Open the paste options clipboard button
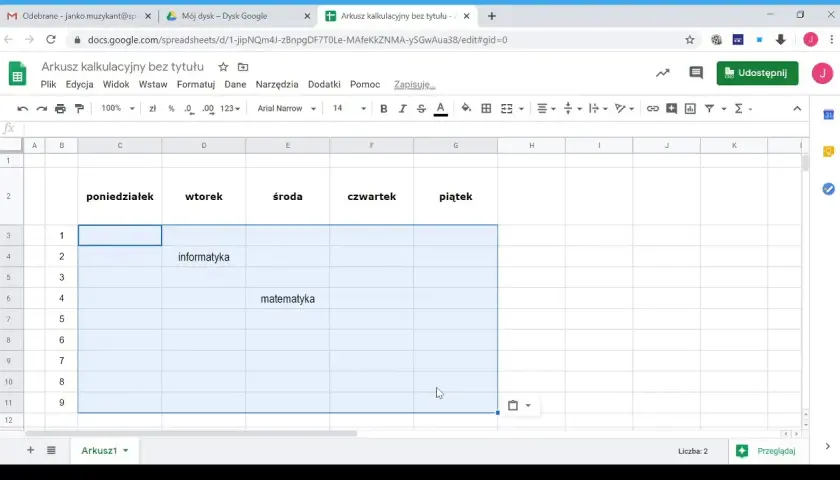The image size is (840, 480). click(519, 406)
